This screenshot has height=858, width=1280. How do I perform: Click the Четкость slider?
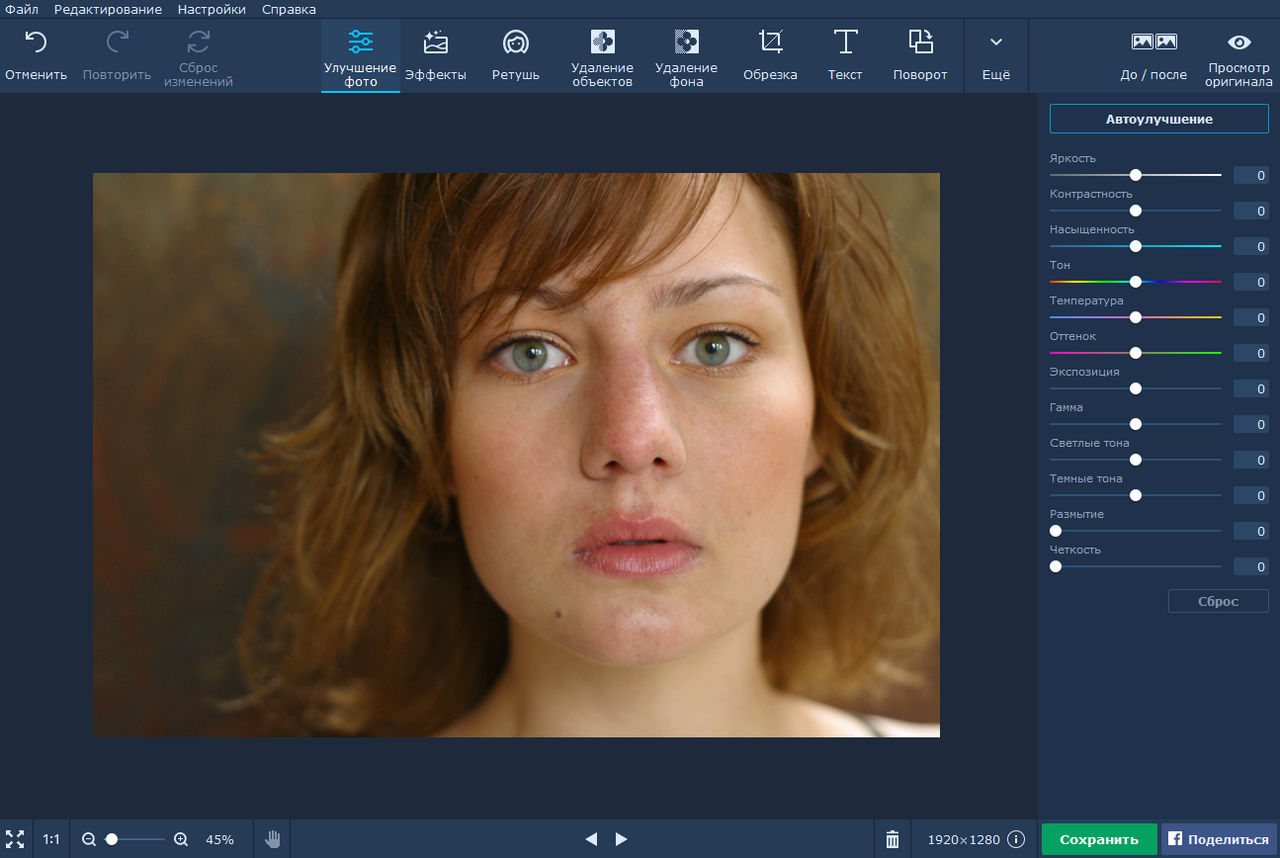coord(1136,566)
